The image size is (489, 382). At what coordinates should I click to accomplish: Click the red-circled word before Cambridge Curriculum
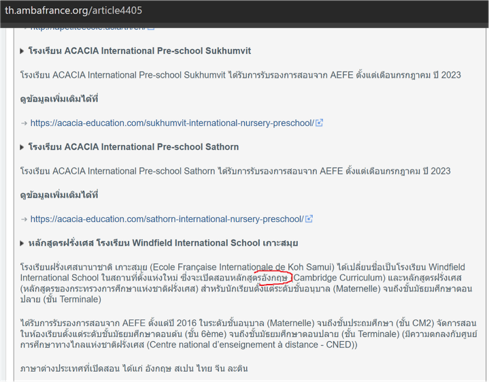click(274, 278)
